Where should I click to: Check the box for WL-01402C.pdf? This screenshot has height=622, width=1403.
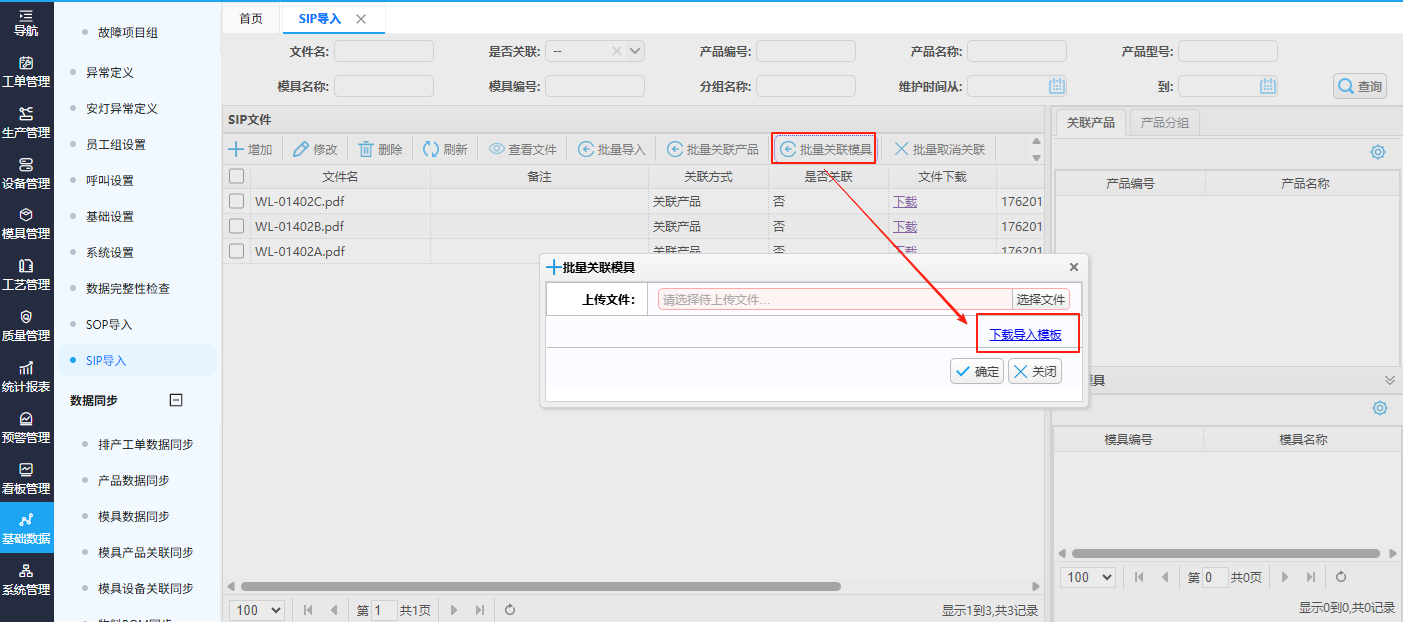click(x=237, y=201)
